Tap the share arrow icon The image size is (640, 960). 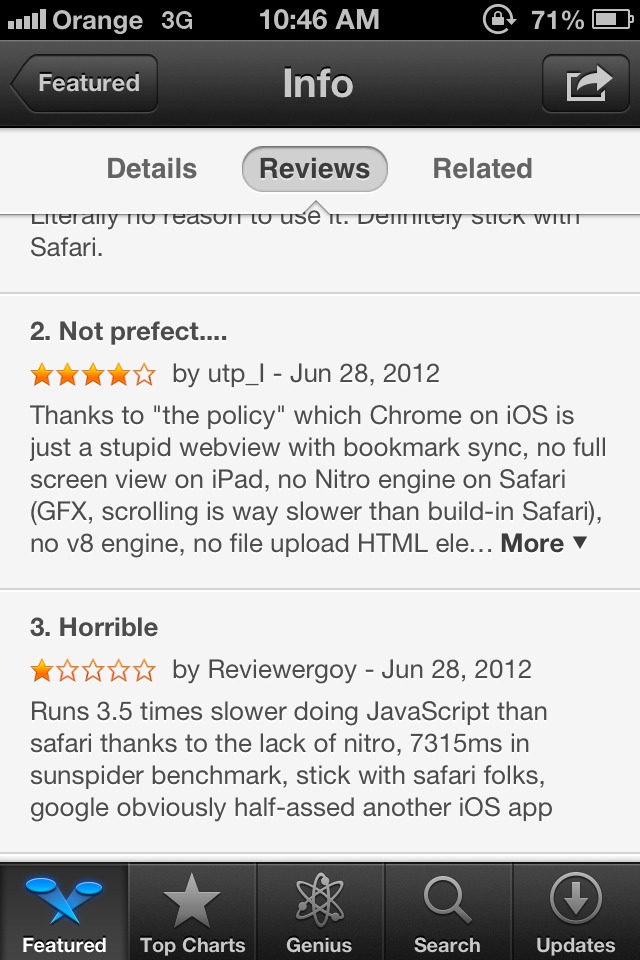(x=586, y=83)
